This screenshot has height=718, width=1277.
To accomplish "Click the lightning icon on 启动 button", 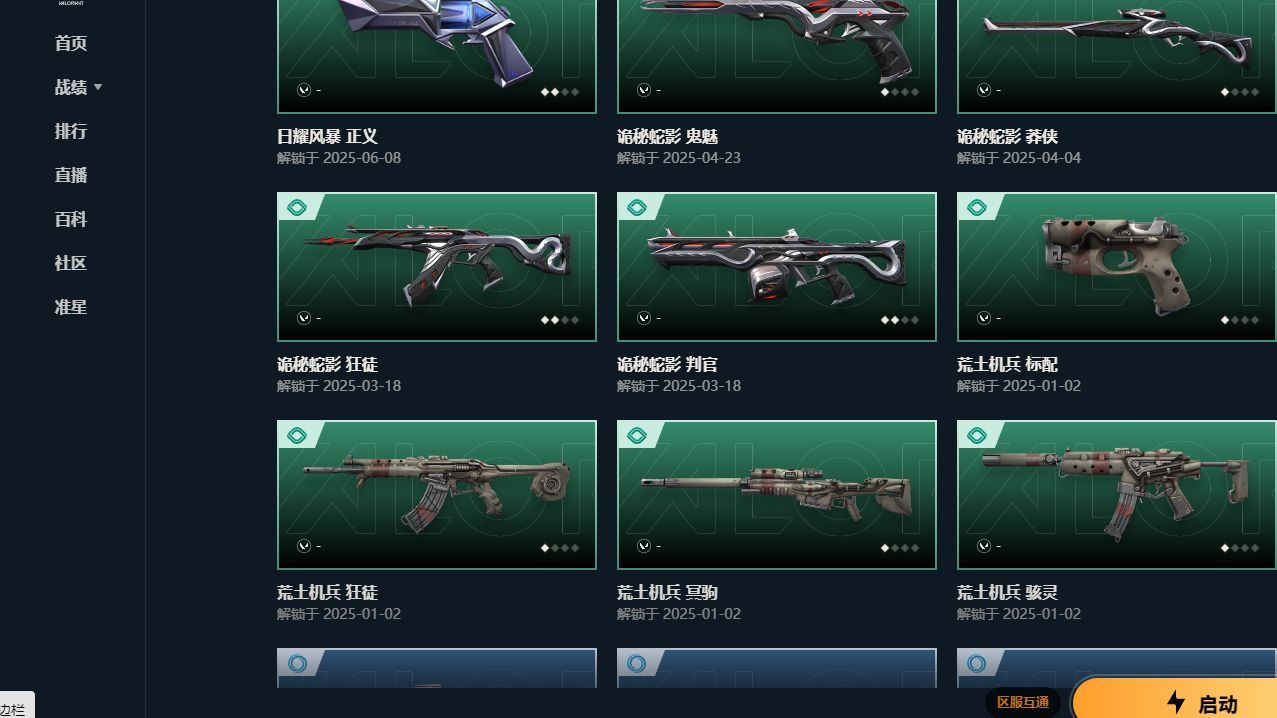I will [x=1176, y=703].
